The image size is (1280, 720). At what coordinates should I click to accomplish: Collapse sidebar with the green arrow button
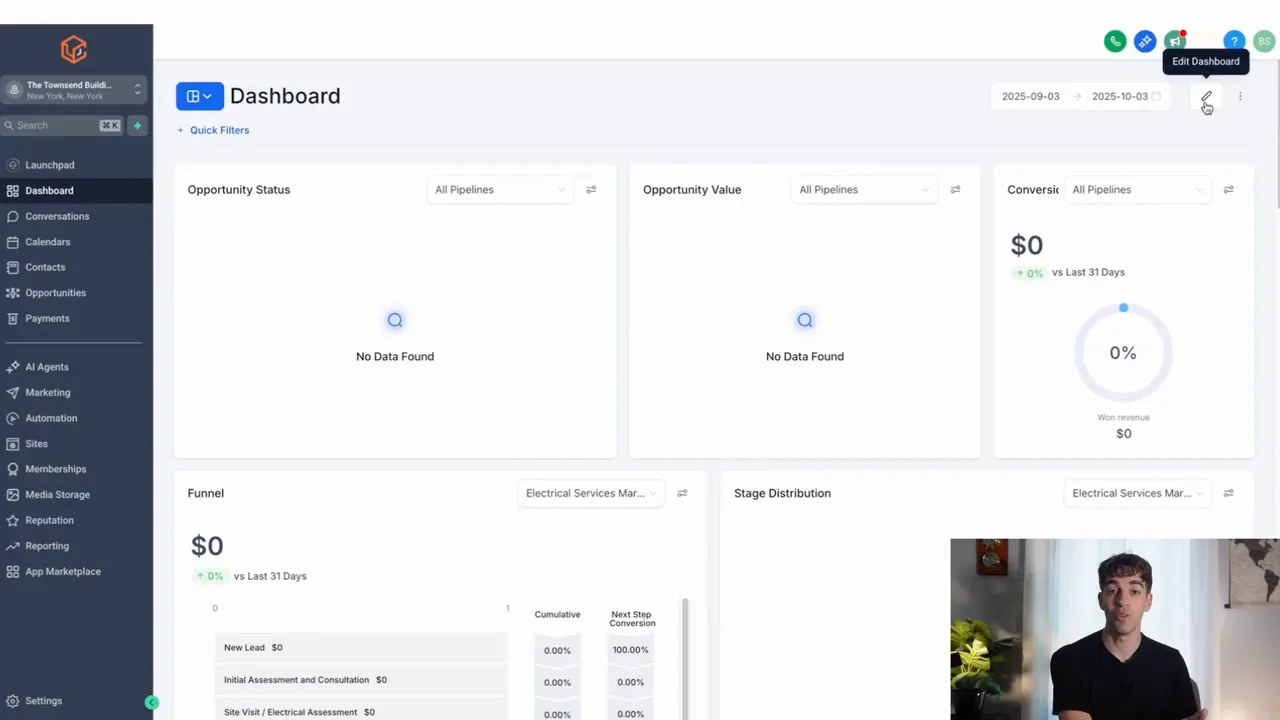[151, 703]
